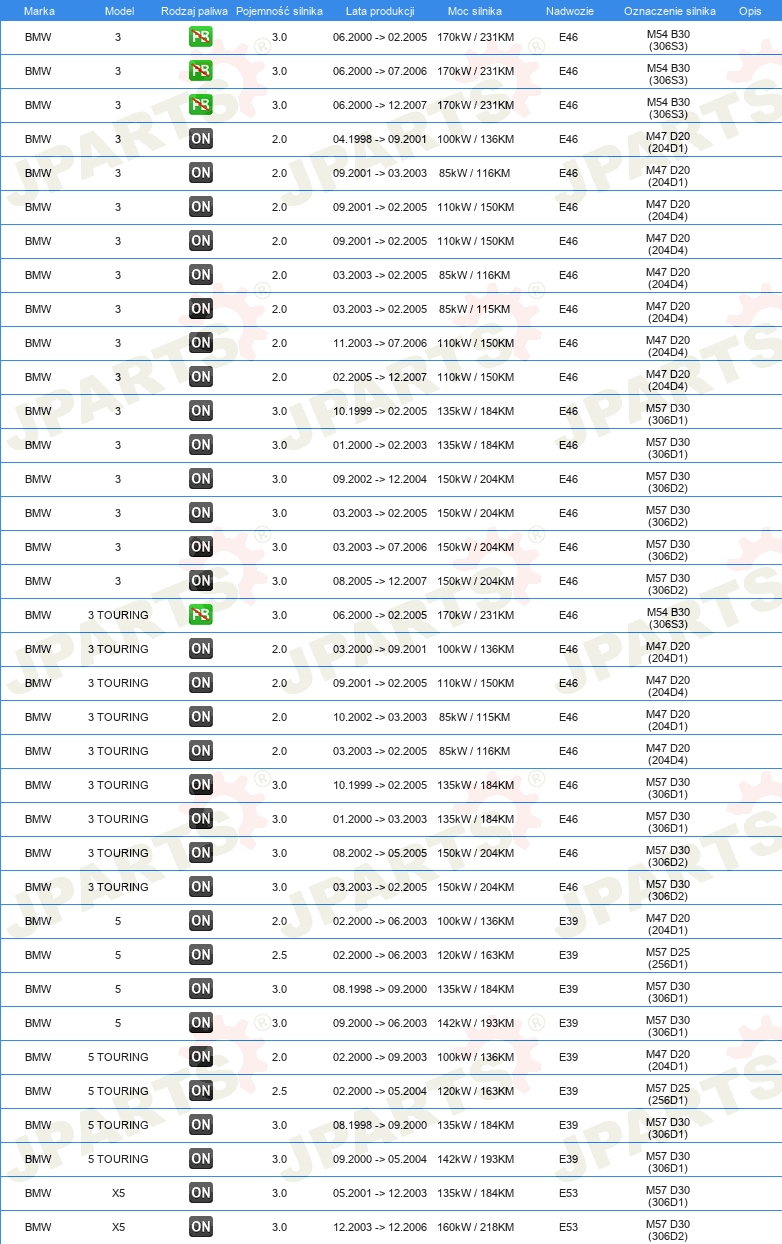Click 120kW / 163KM in the 5 TOURING row

475,1091
